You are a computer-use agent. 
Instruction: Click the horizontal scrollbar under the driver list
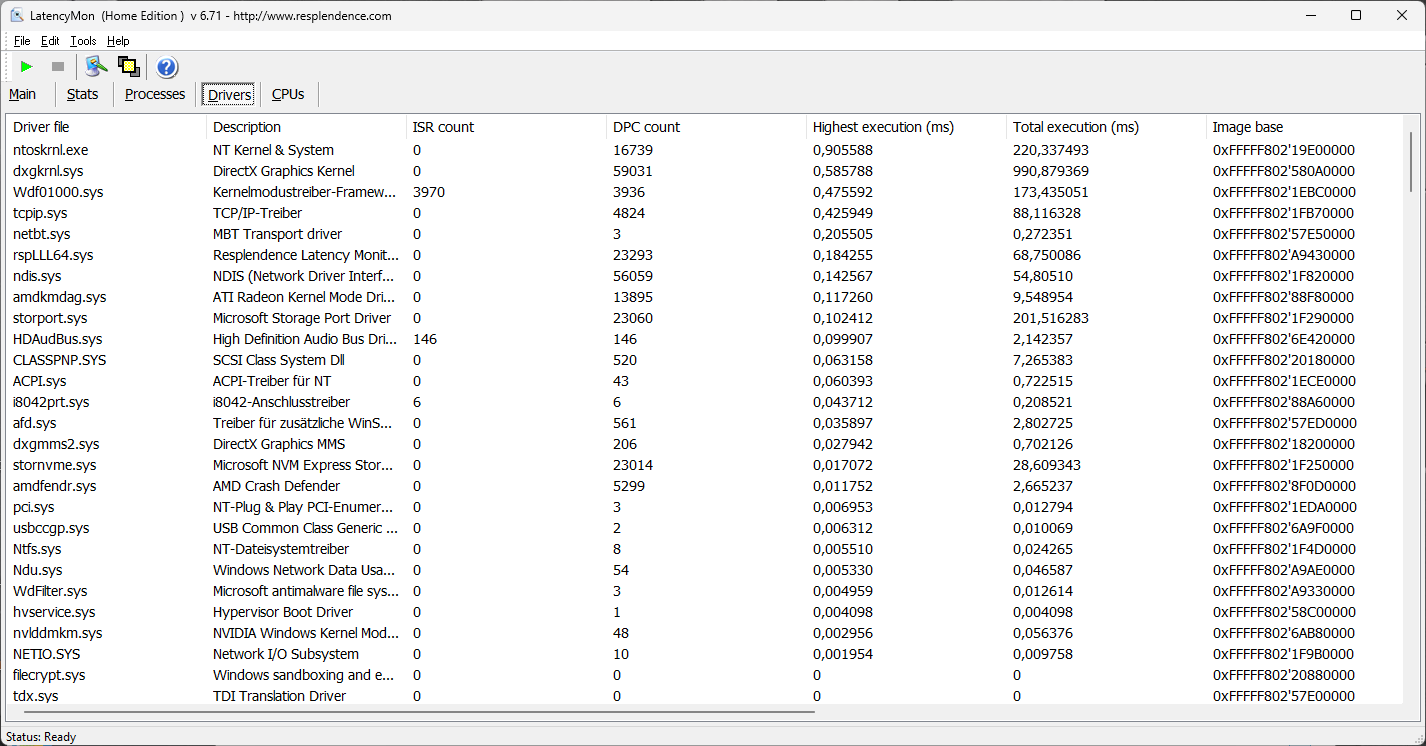point(415,712)
